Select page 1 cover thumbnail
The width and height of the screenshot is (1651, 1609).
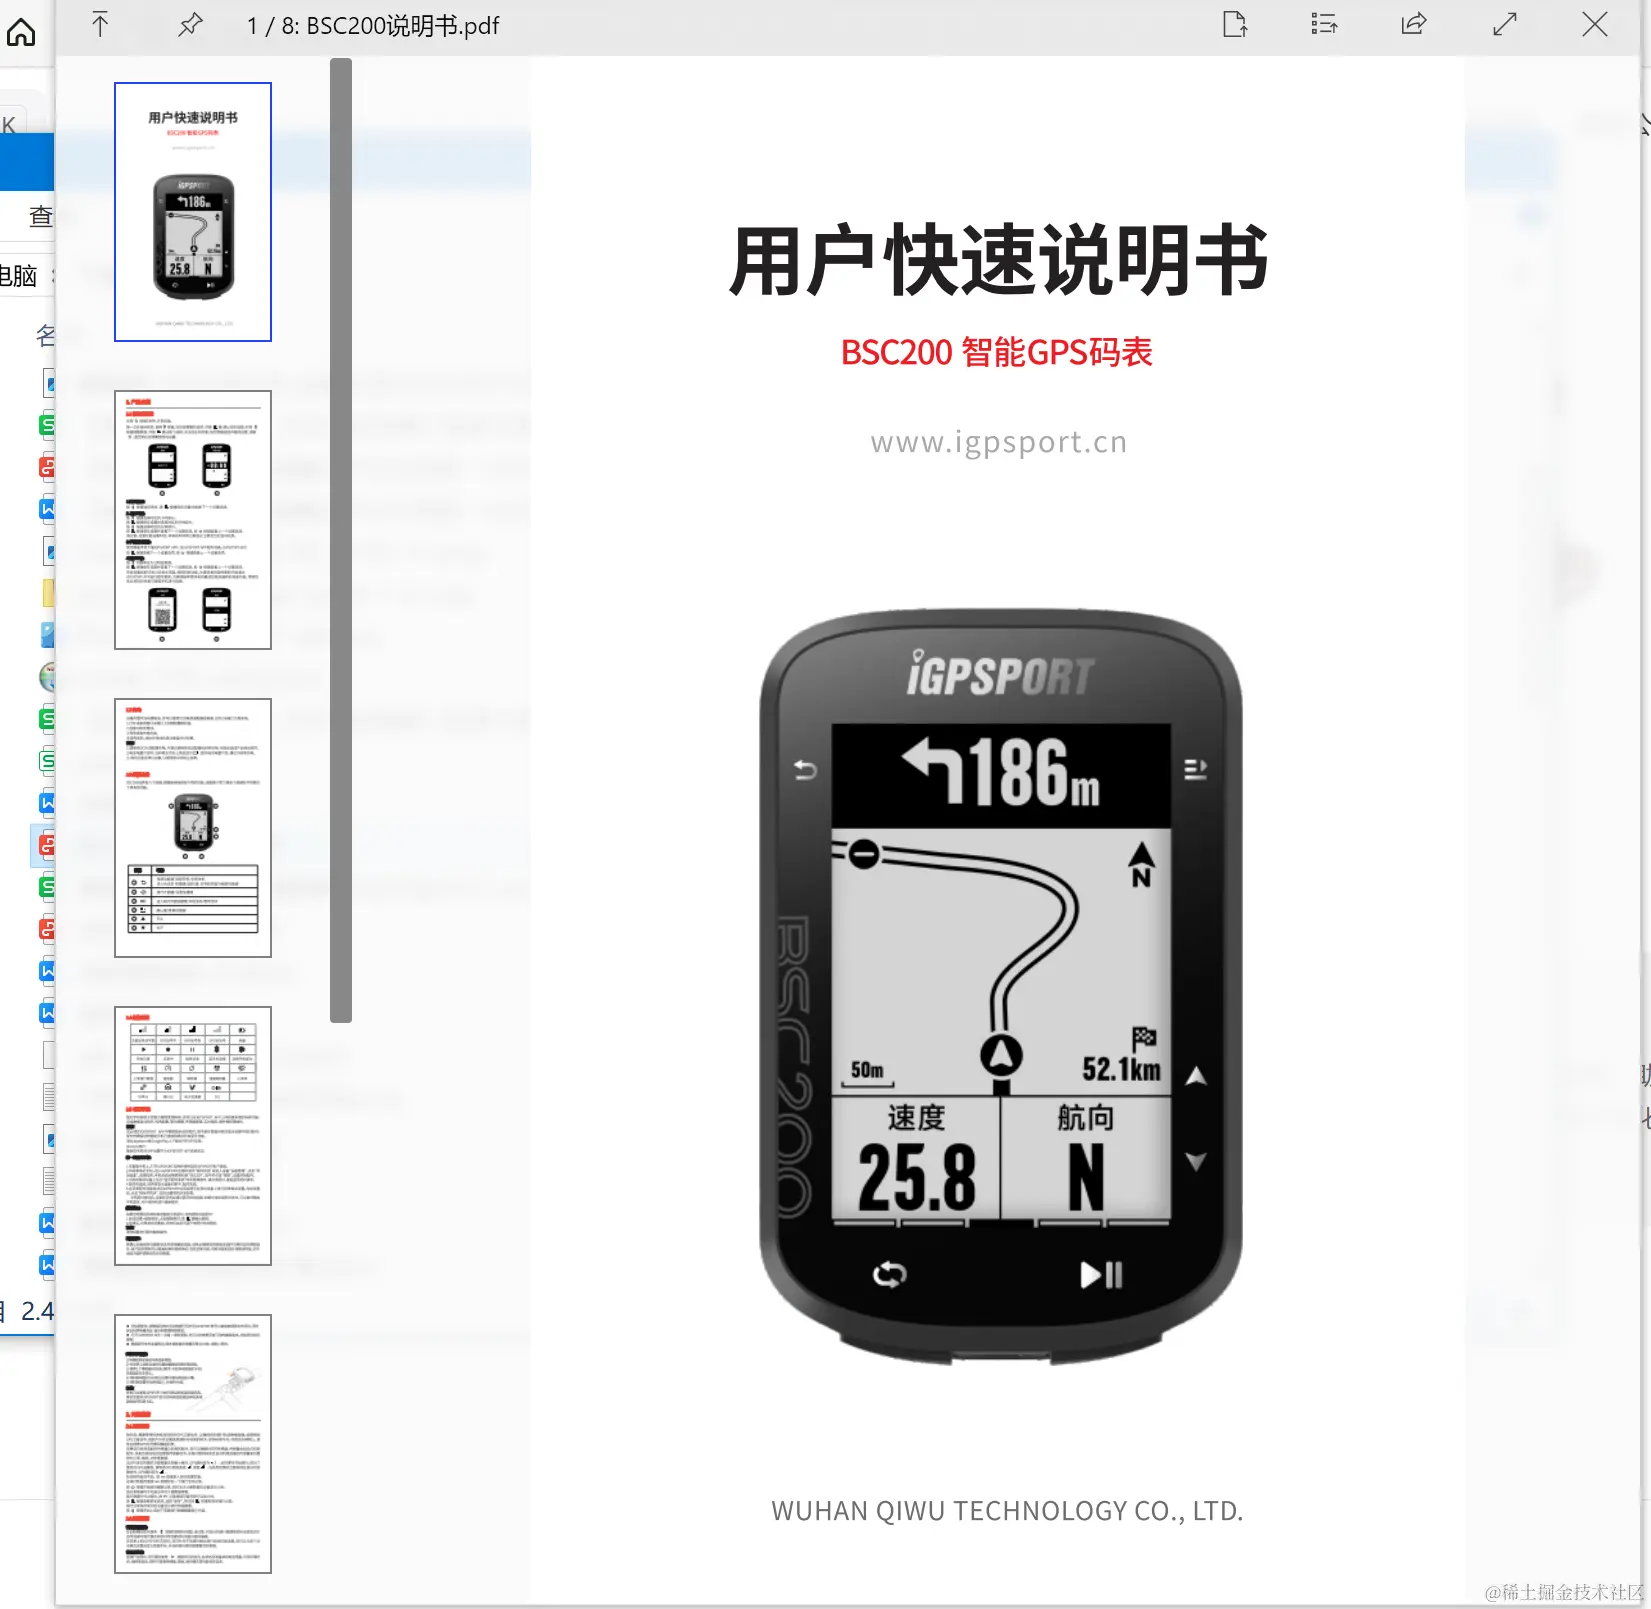[193, 212]
